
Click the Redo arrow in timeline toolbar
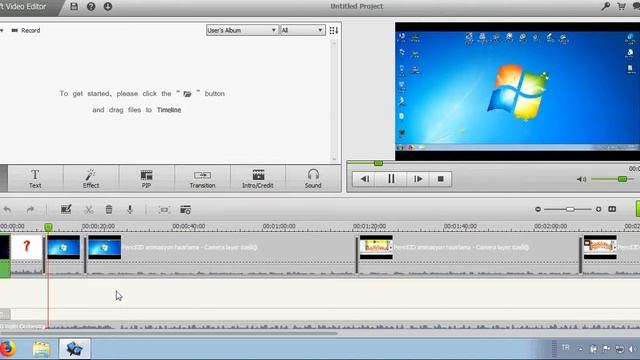click(x=30, y=209)
